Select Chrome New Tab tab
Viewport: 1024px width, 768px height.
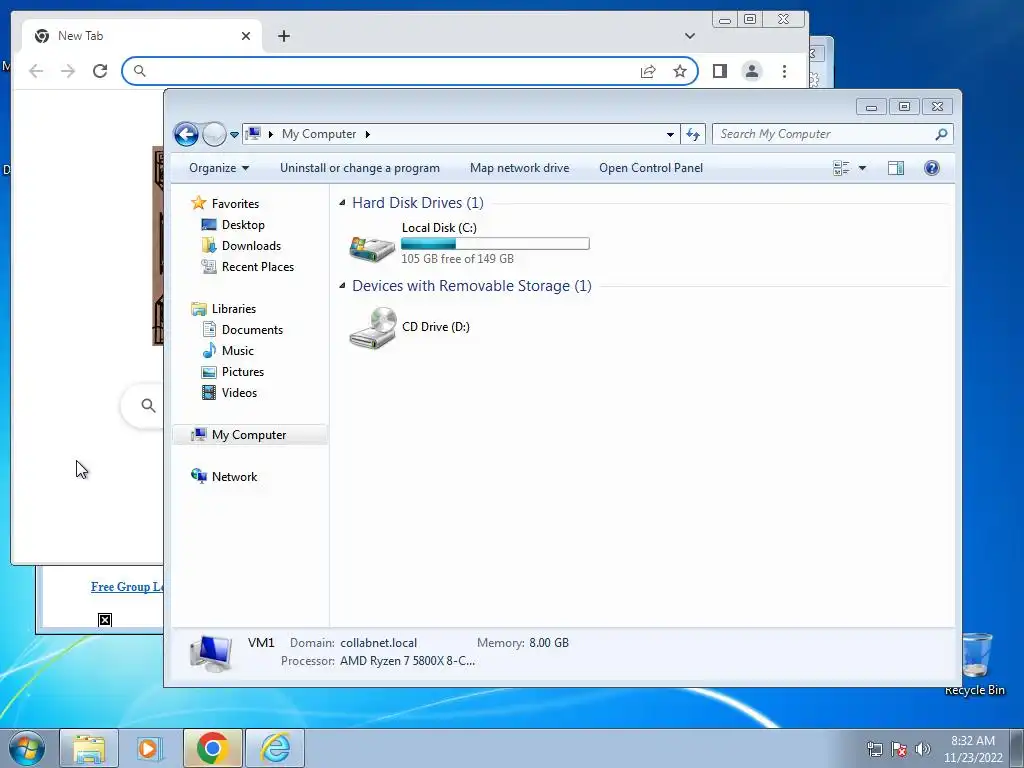(142, 36)
